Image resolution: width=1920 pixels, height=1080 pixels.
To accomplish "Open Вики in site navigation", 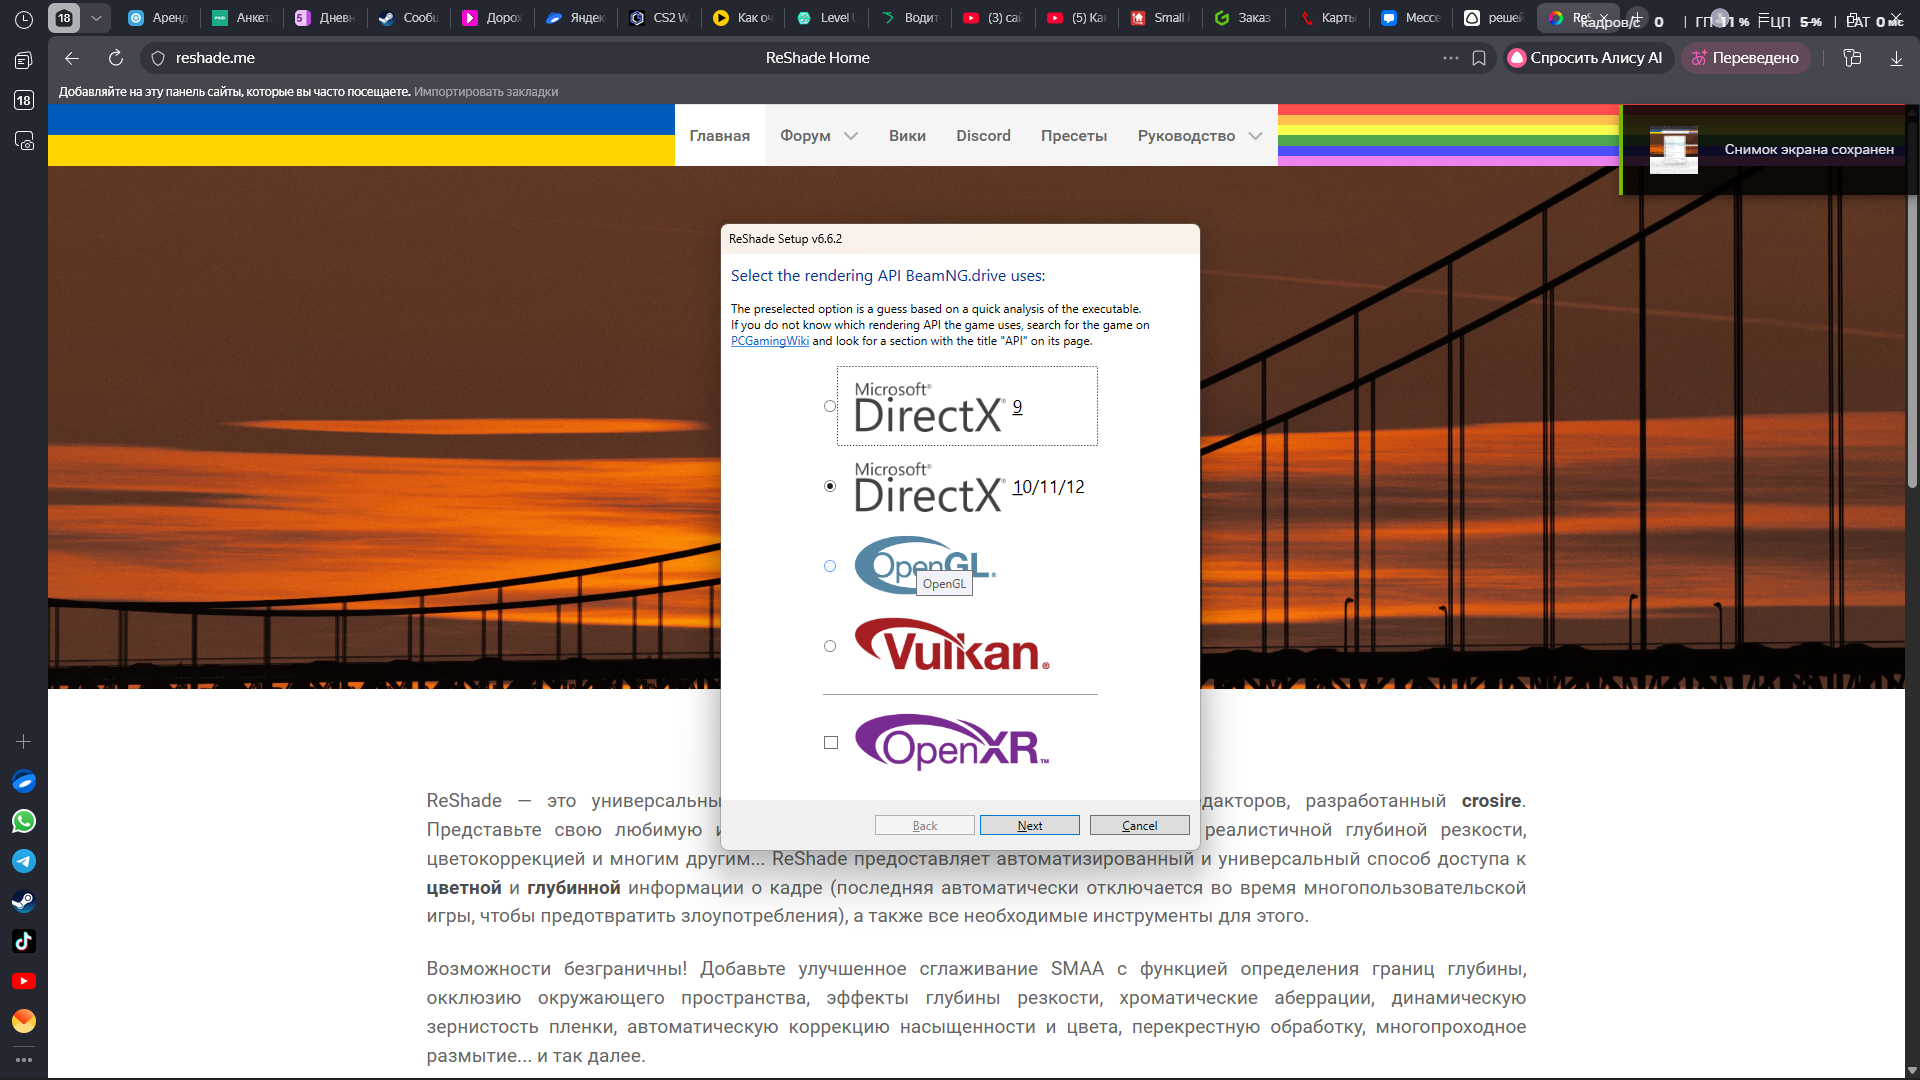I will click(907, 135).
